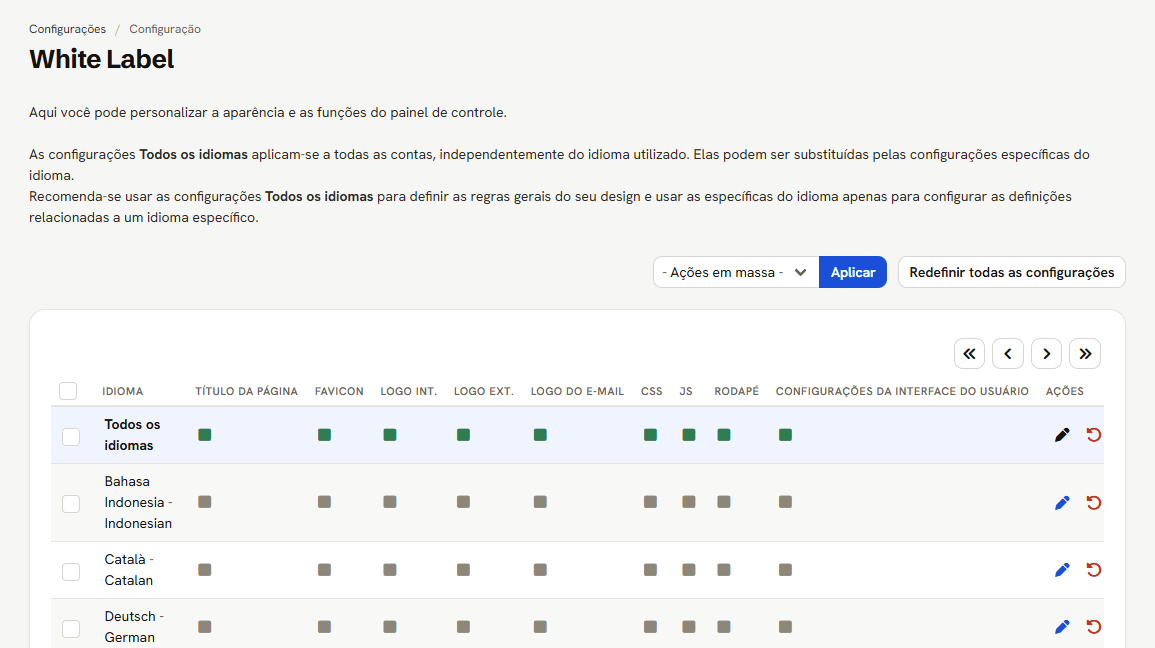The height and width of the screenshot is (648, 1155).
Task: Click the Configurações da Interface do Usuário header
Action: click(902, 392)
